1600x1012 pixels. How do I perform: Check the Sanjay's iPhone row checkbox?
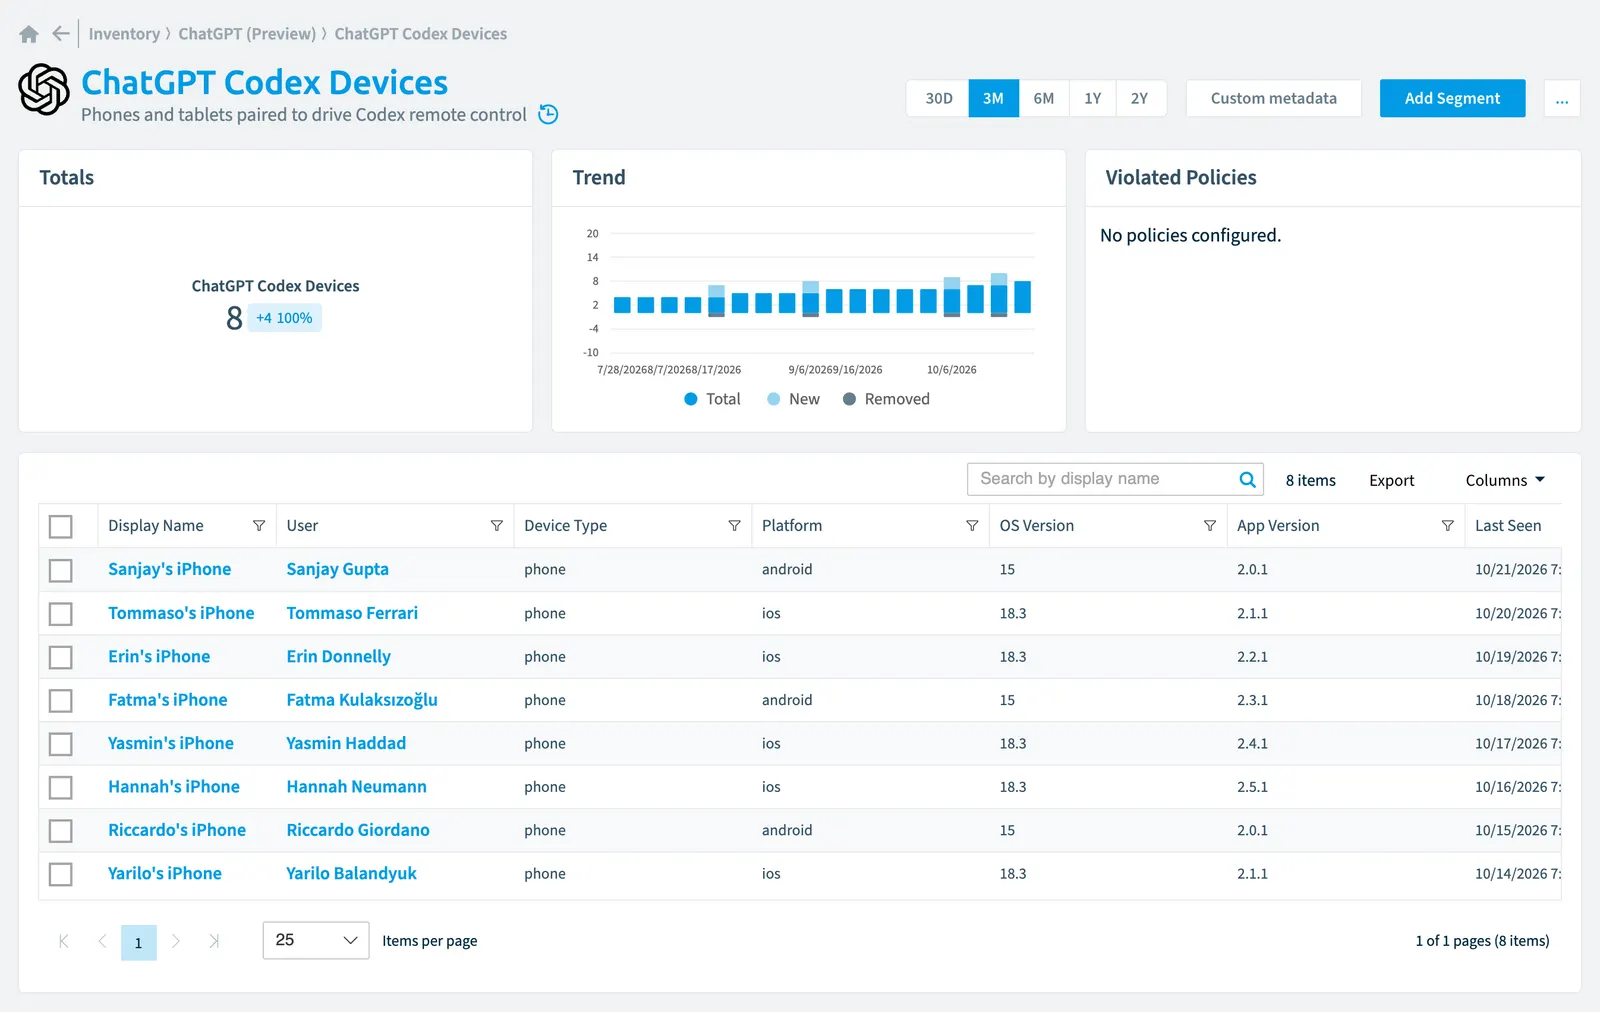pos(61,570)
